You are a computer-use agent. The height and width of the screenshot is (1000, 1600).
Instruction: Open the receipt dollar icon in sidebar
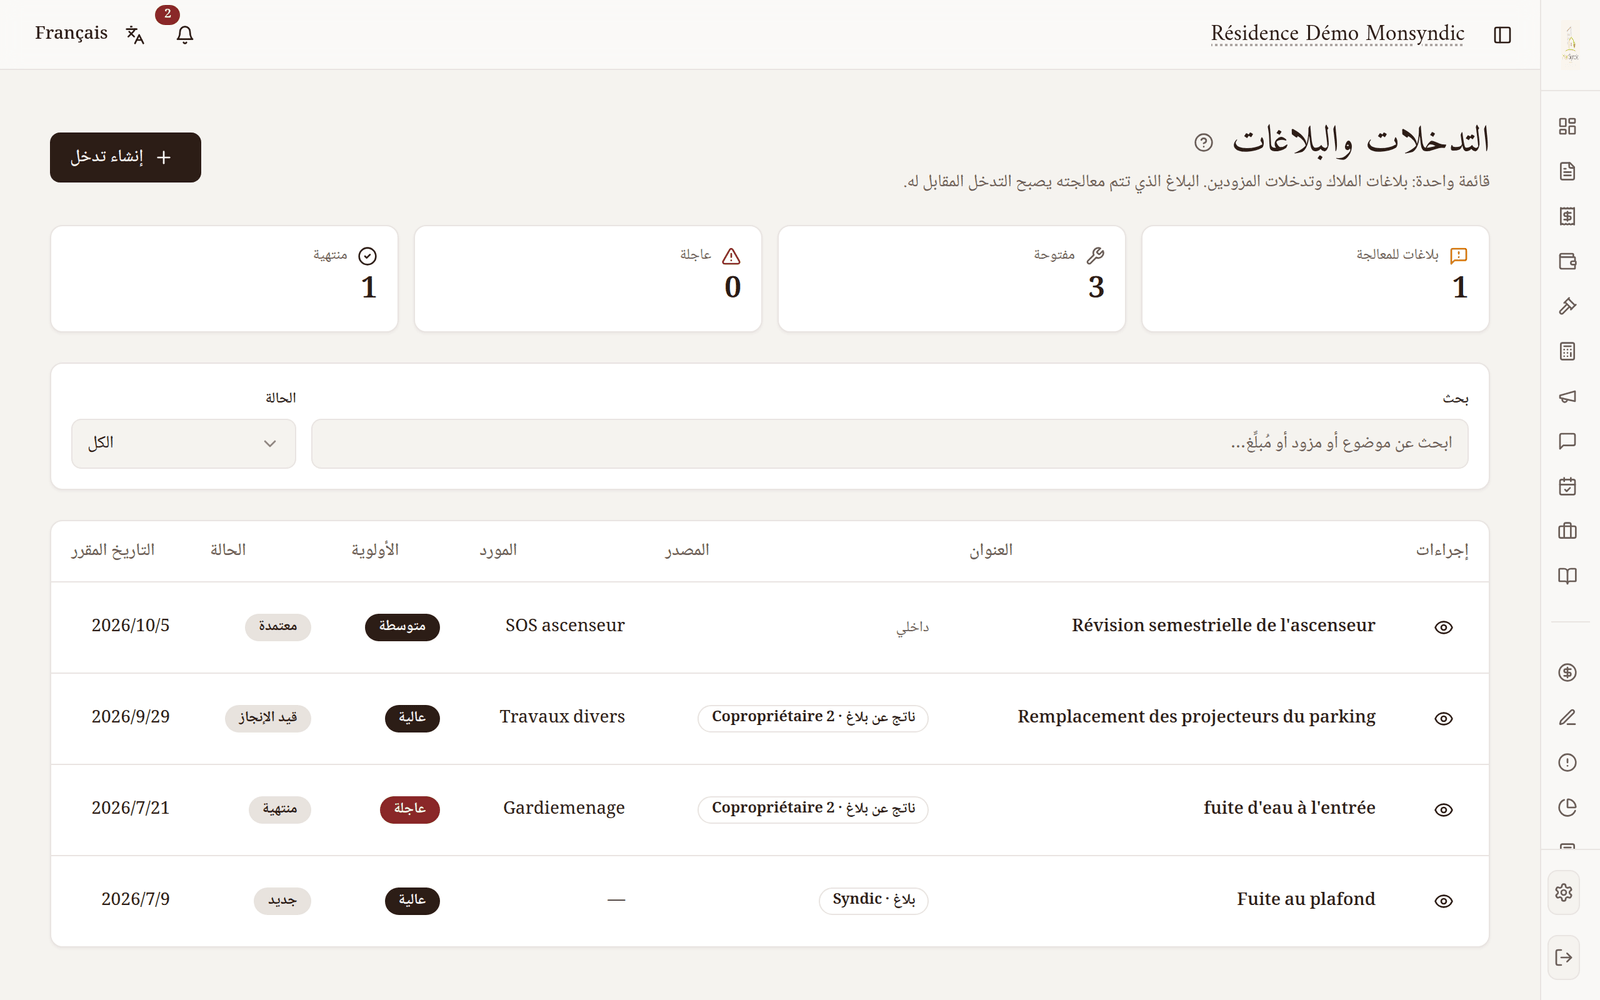pyautogui.click(x=1567, y=216)
